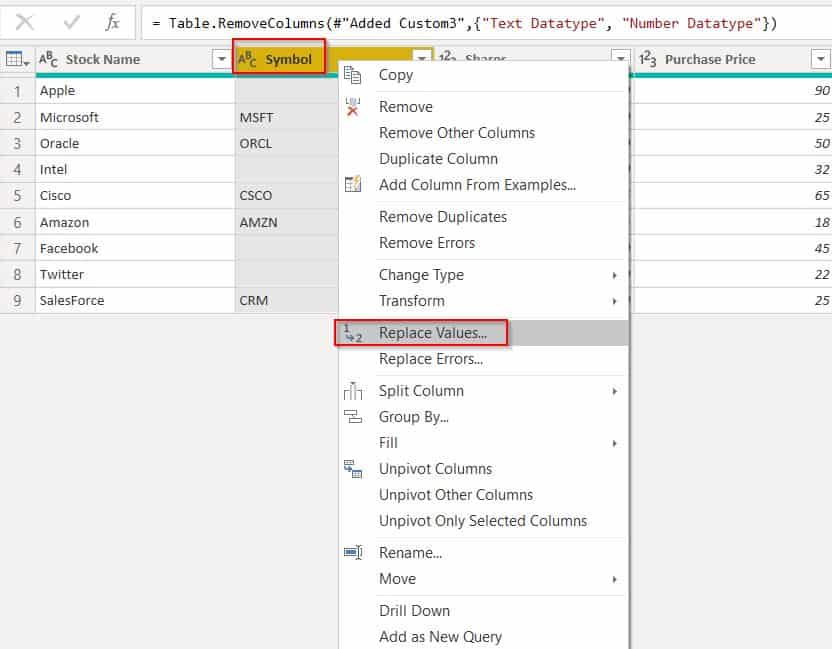832x649 pixels.
Task: Select Unpivot Only Selected Columns
Action: (483, 521)
